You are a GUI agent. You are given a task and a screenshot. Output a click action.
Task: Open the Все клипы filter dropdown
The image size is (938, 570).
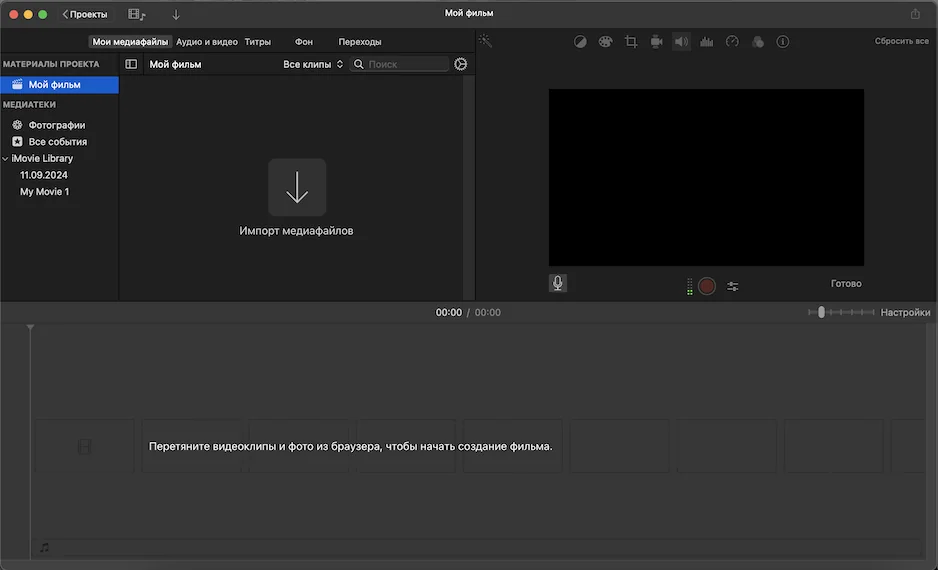pos(313,64)
